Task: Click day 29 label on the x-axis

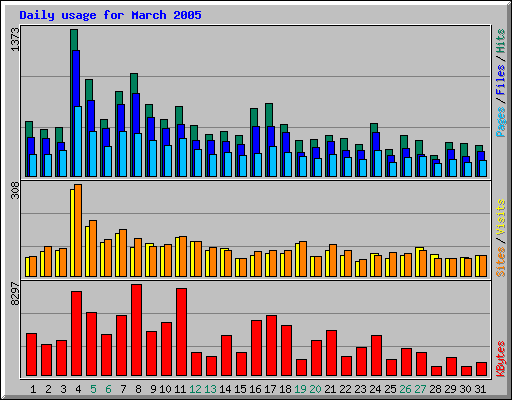Action: [450, 389]
